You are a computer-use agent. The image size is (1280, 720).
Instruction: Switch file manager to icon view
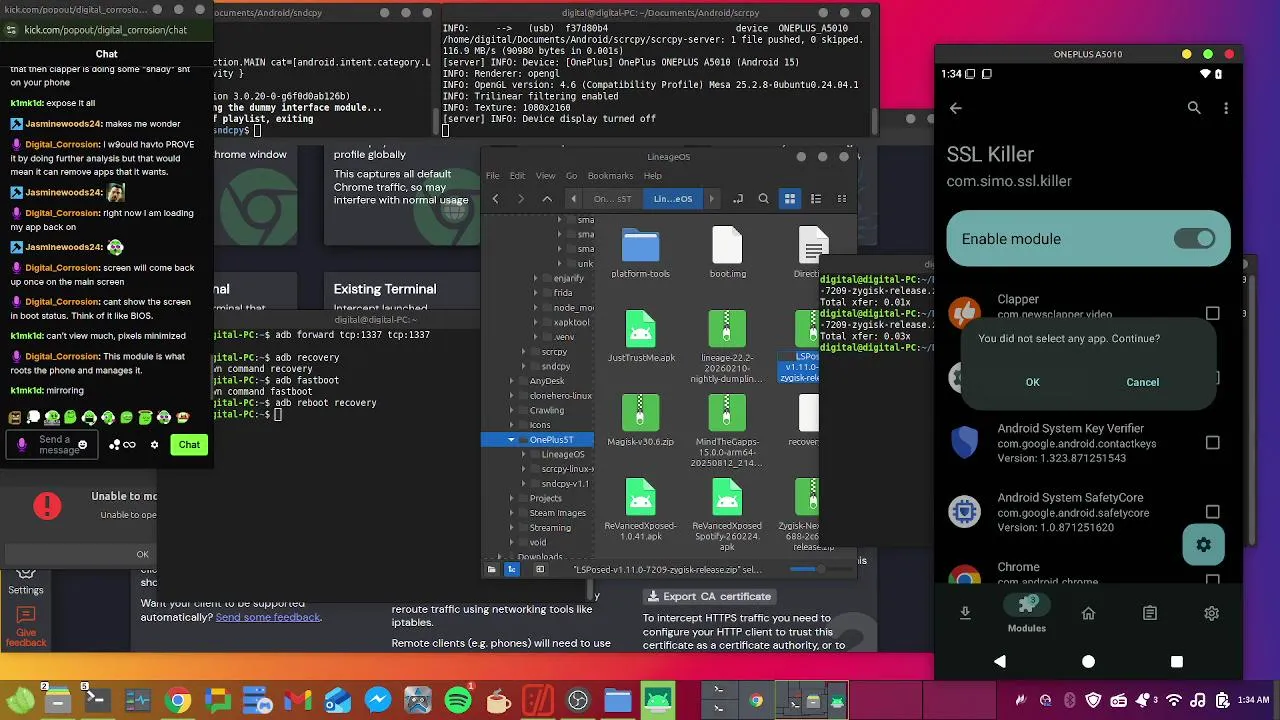coord(790,199)
